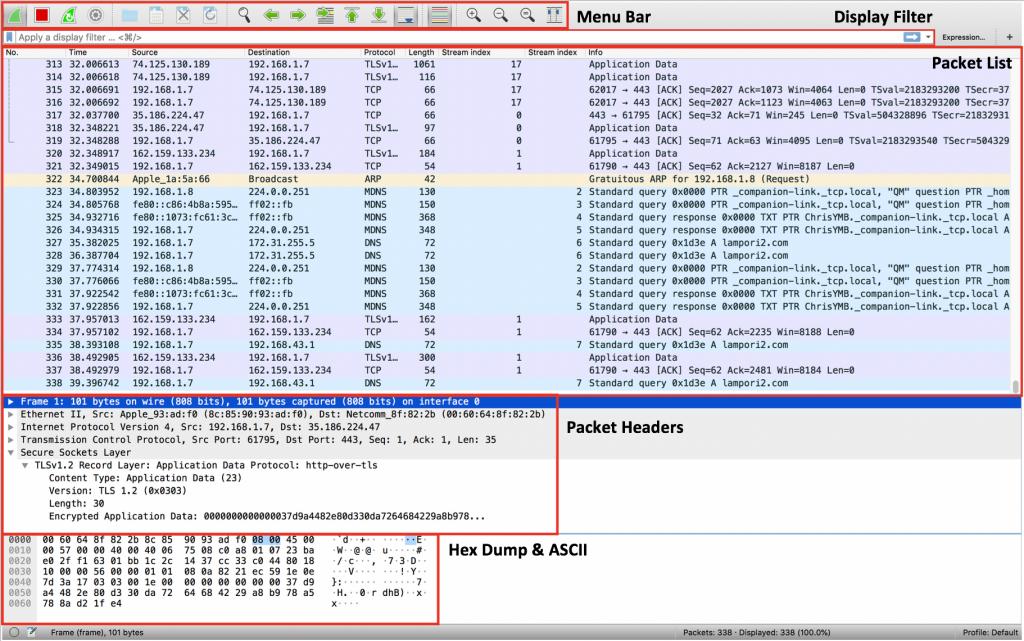Collapse the TLSv1.2 Record Layer node
Image resolution: width=1024 pixels, height=641 pixels.
(25, 465)
